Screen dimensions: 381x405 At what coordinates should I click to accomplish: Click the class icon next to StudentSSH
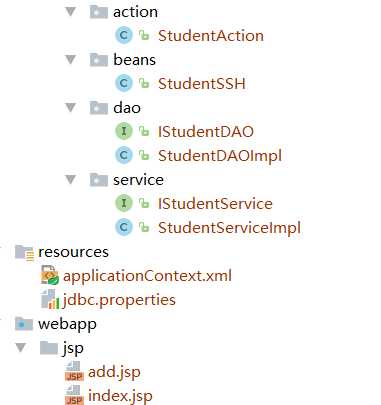(x=124, y=83)
